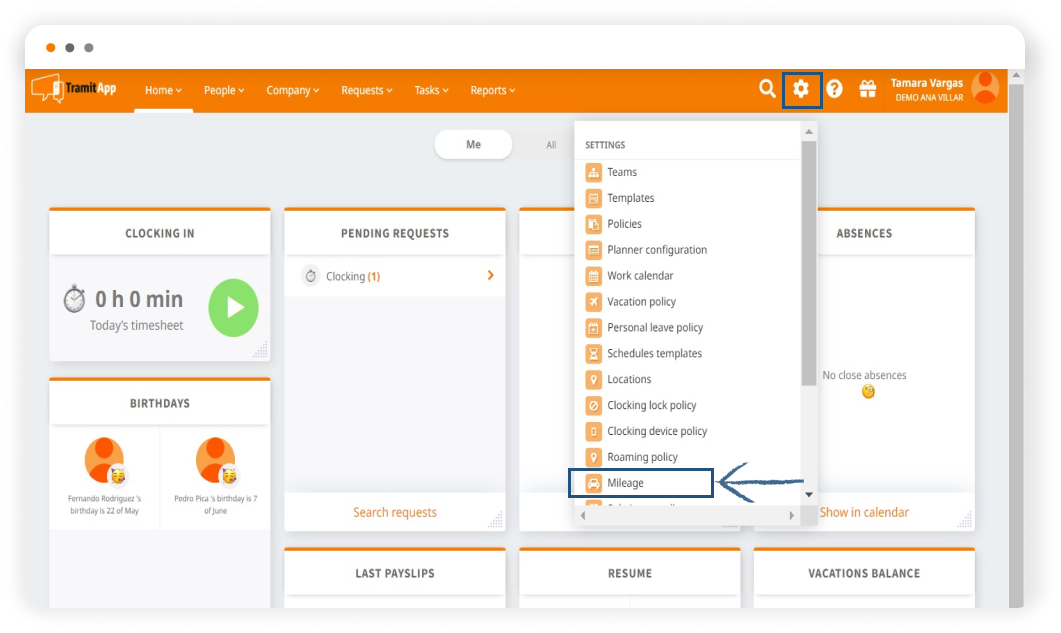Open the gift box icon
Viewport: 1061px width, 633px height.
(867, 89)
